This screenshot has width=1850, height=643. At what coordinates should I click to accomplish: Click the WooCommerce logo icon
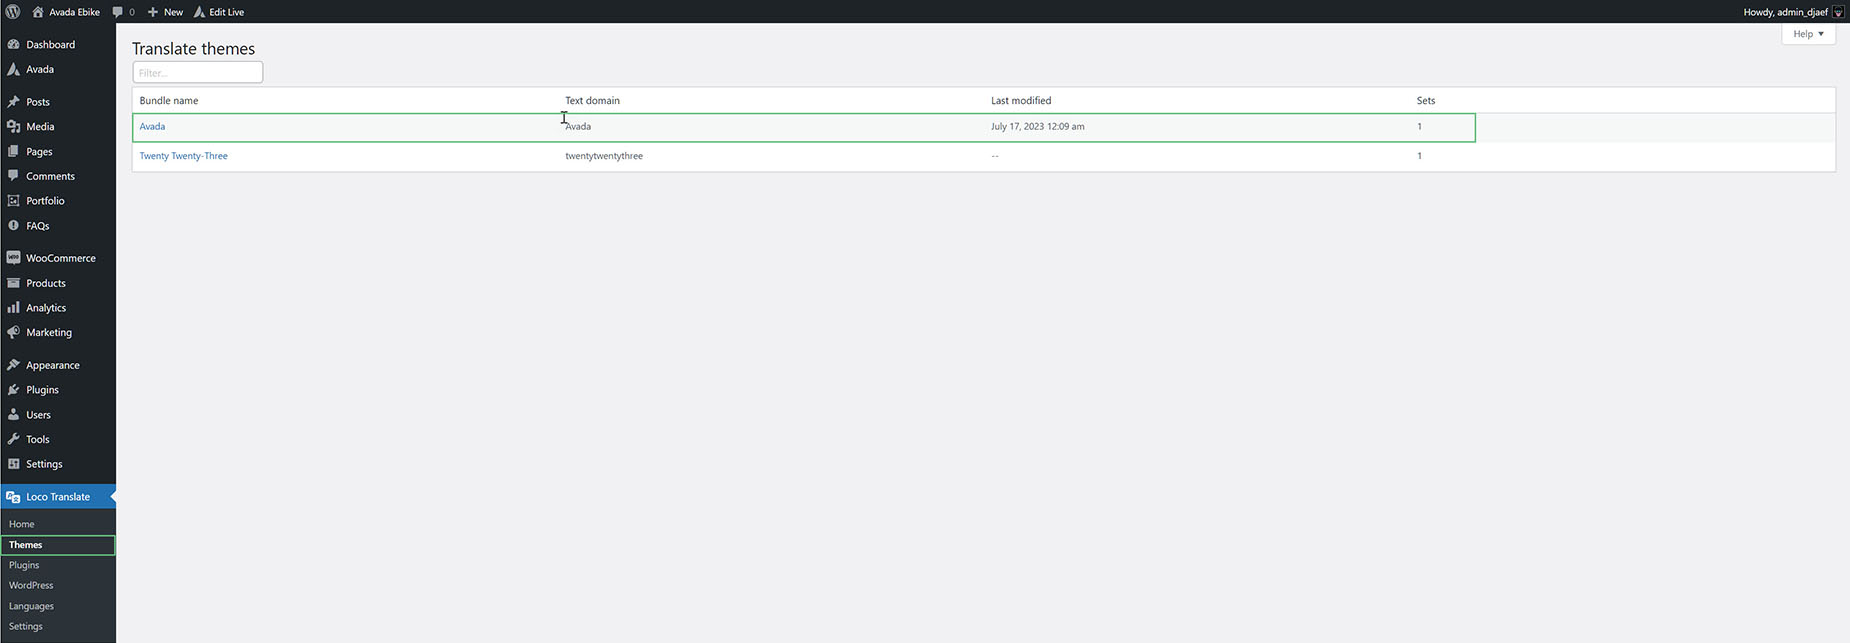(13, 258)
